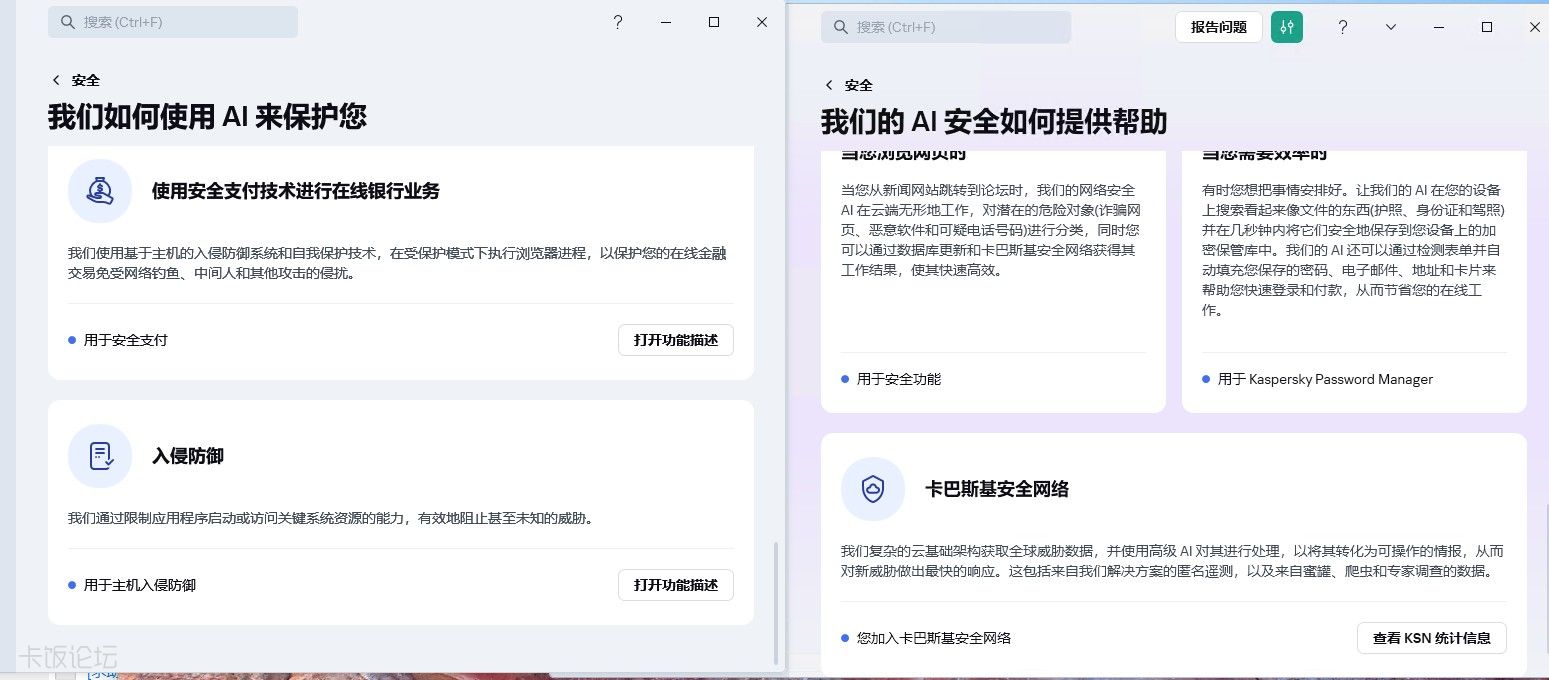Click the 用于 Kaspersky Password Manager label
This screenshot has height=680, width=1549.
1325,379
